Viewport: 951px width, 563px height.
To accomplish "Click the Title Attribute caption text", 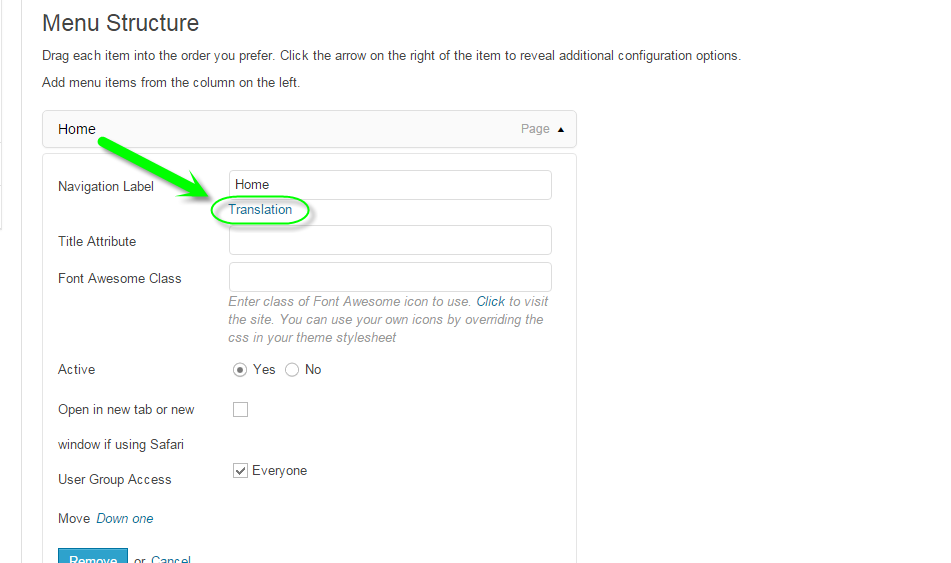I will click(97, 241).
